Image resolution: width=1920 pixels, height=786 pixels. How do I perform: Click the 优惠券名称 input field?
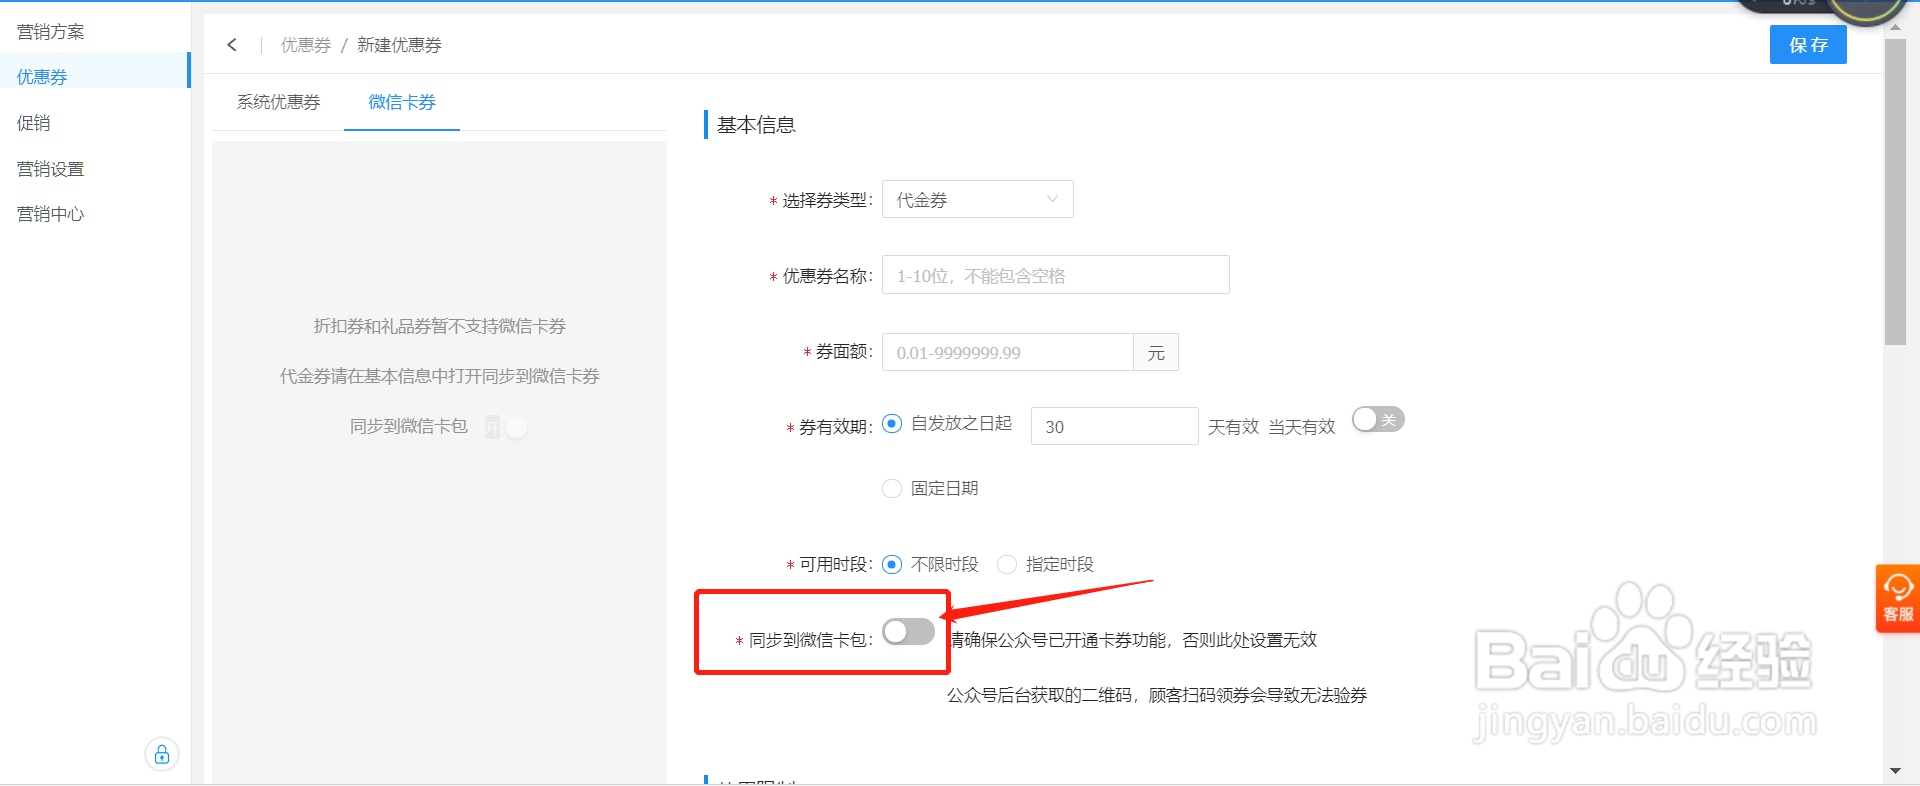(x=1056, y=275)
